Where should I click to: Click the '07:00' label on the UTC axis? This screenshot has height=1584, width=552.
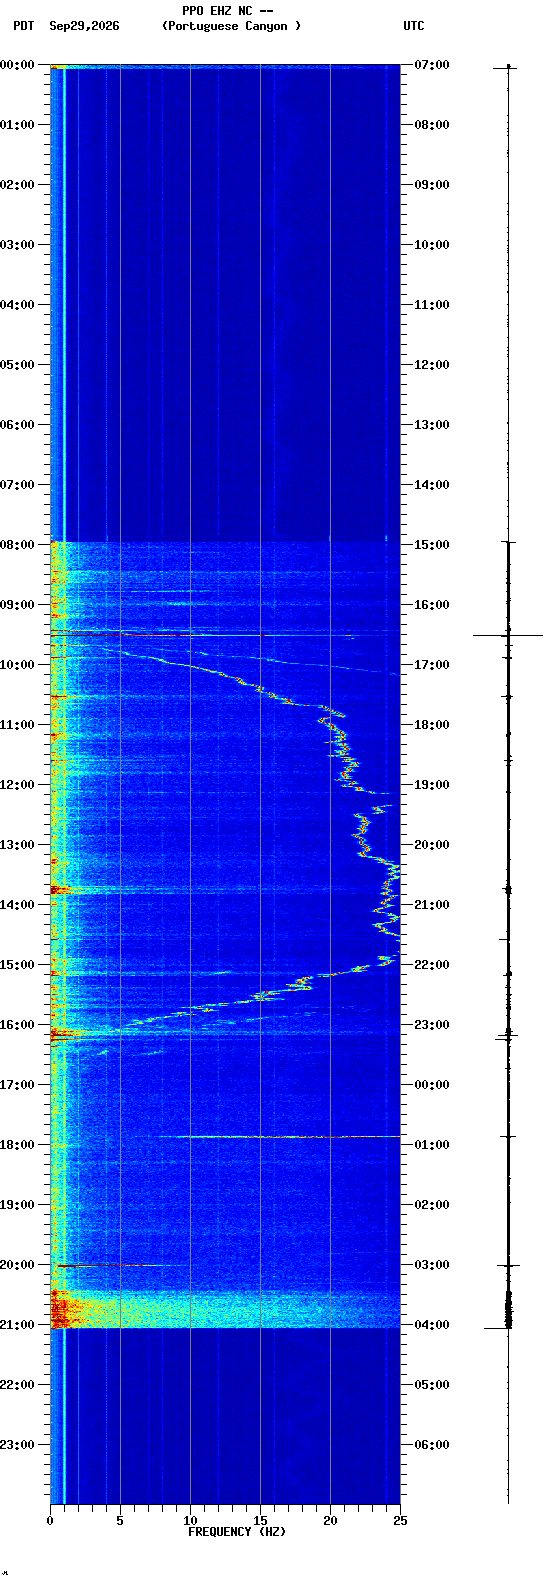(432, 64)
